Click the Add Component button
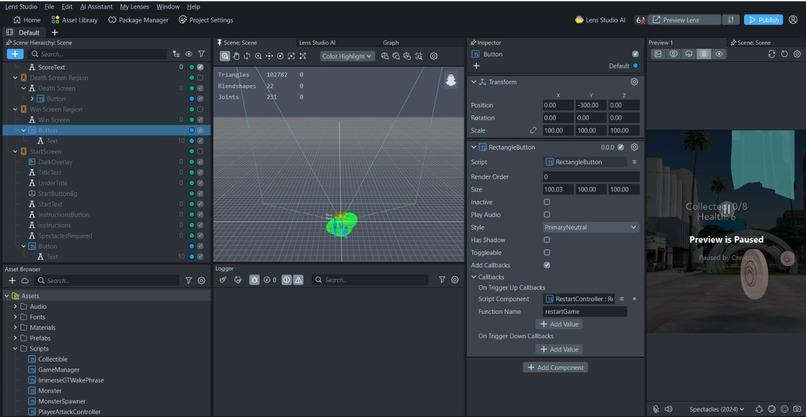This screenshot has width=806, height=417. (x=556, y=368)
